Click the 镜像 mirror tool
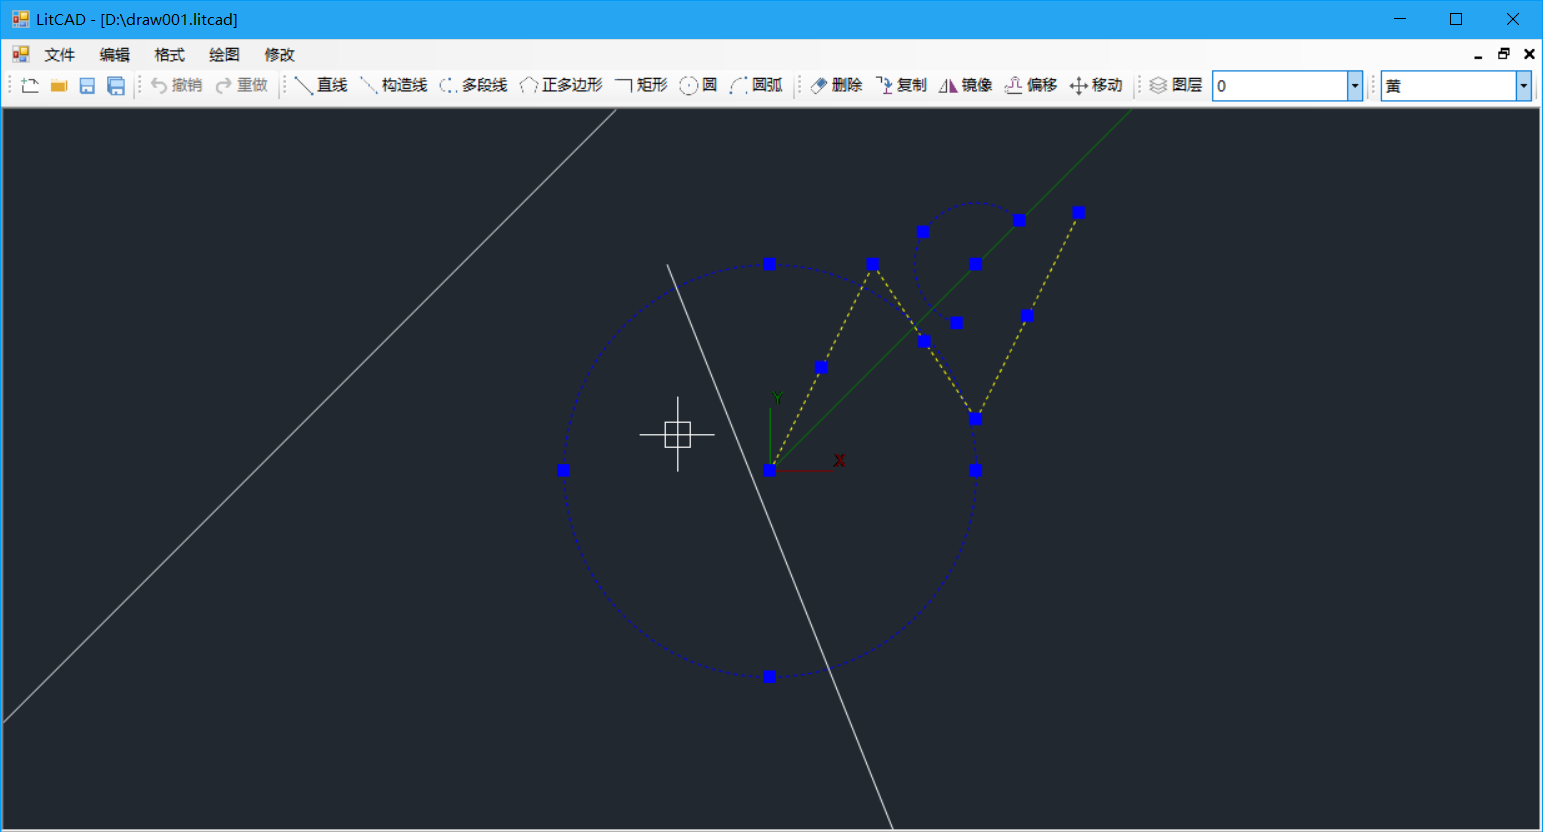This screenshot has width=1543, height=832. pyautogui.click(x=966, y=86)
